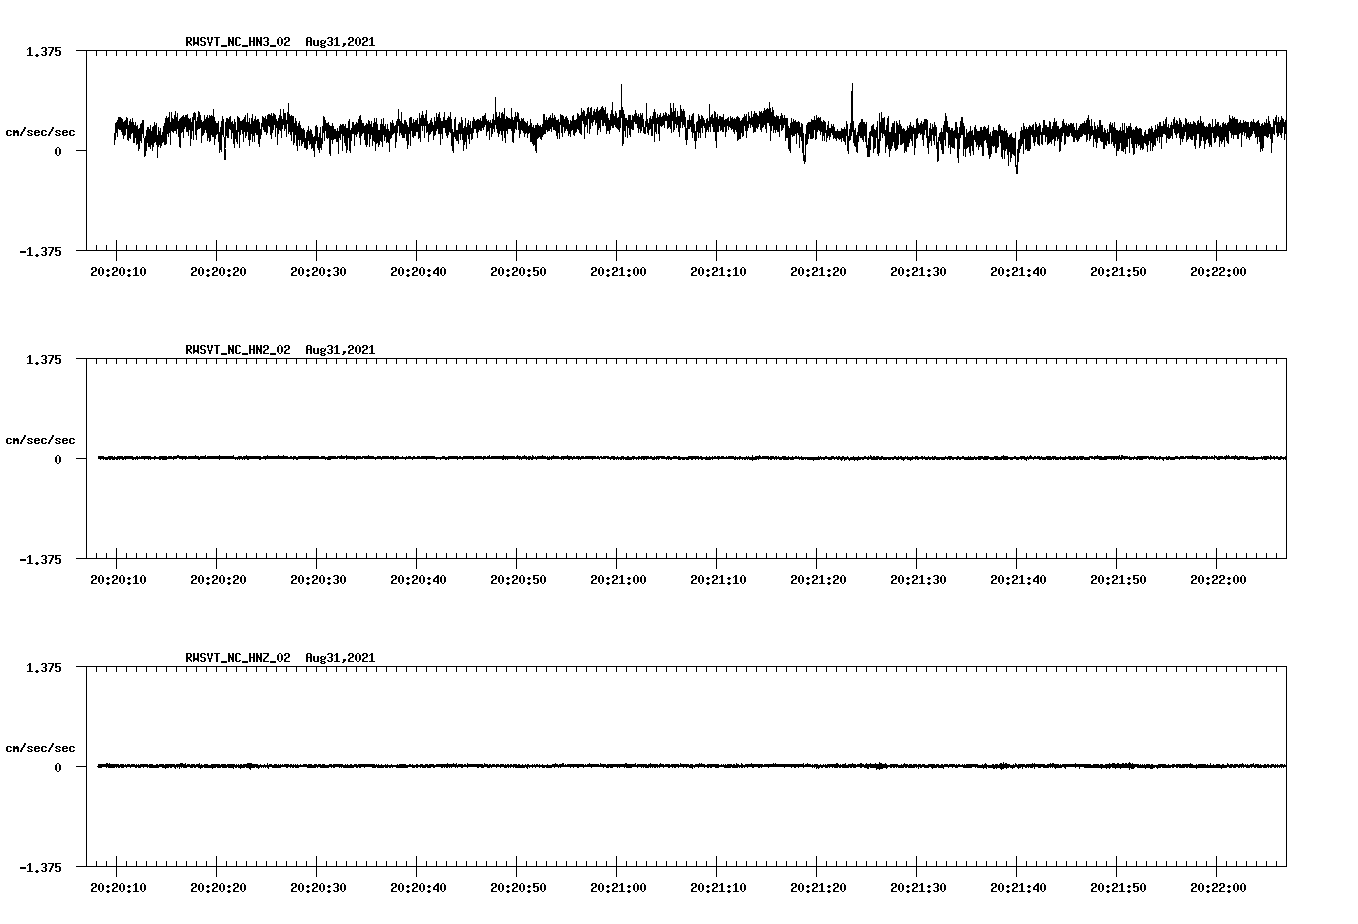Screen dimensions: 1358x924
Task: Click the 1.375 upper limit of HN2 plot
Action: pyautogui.click(x=43, y=359)
